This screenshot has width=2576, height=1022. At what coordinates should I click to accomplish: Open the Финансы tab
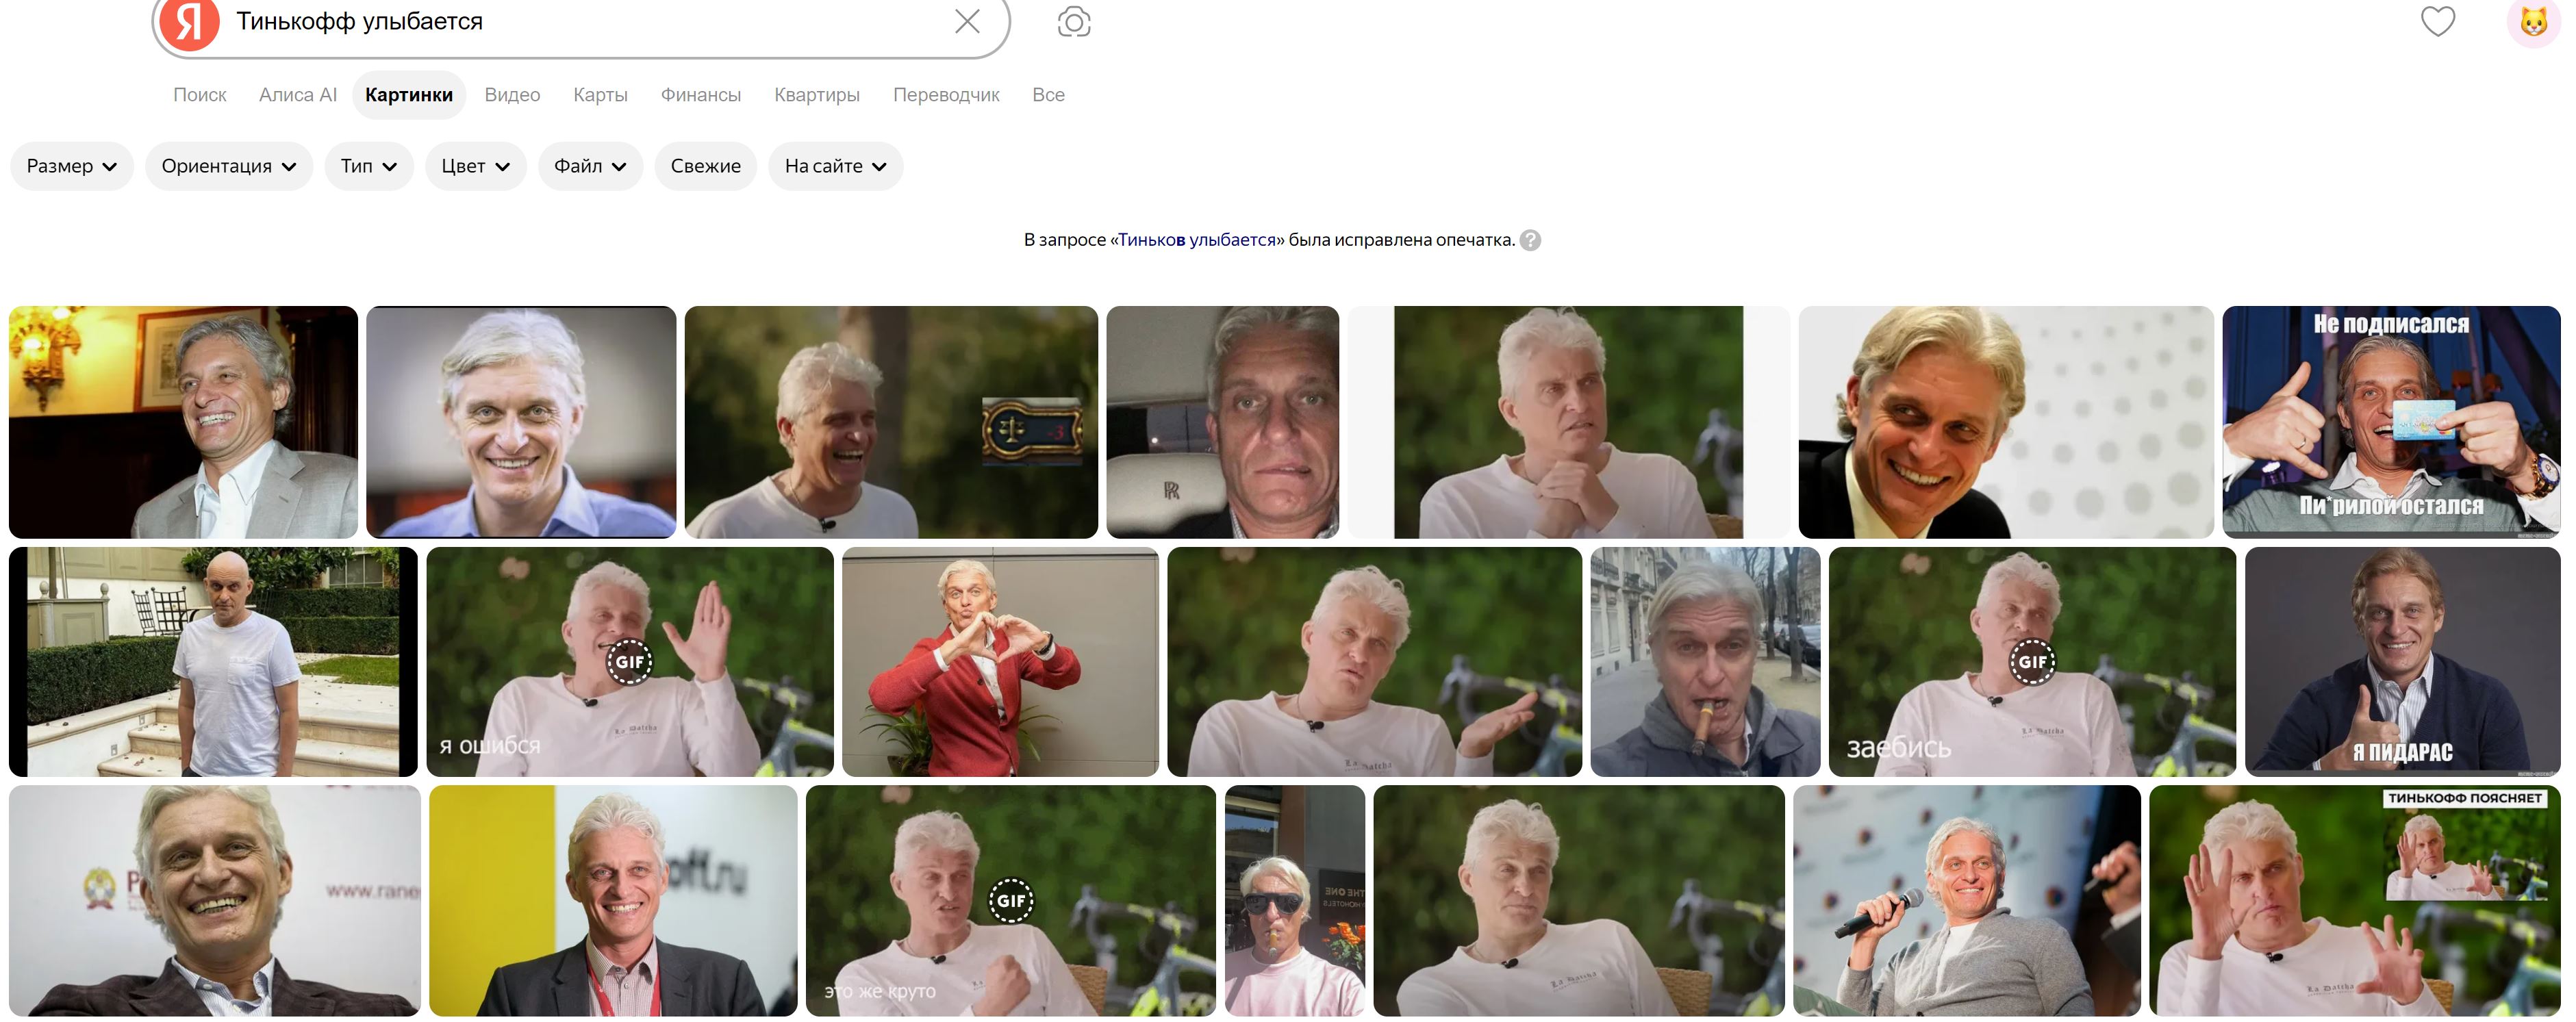point(701,95)
